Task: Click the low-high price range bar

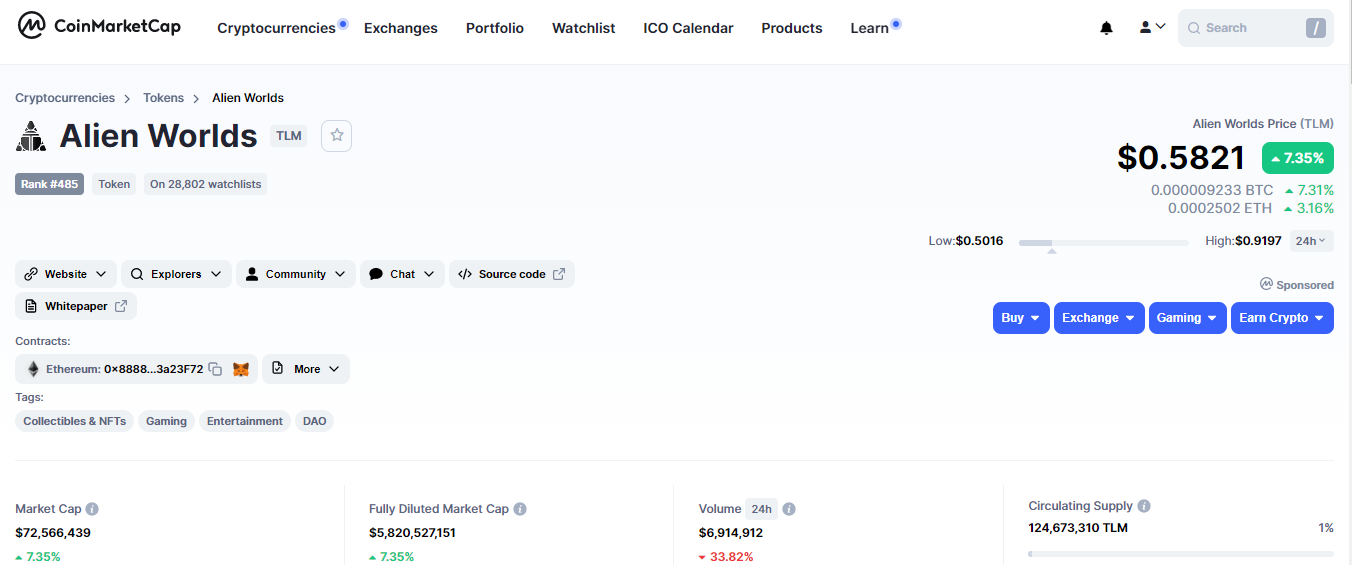Action: pos(1103,243)
